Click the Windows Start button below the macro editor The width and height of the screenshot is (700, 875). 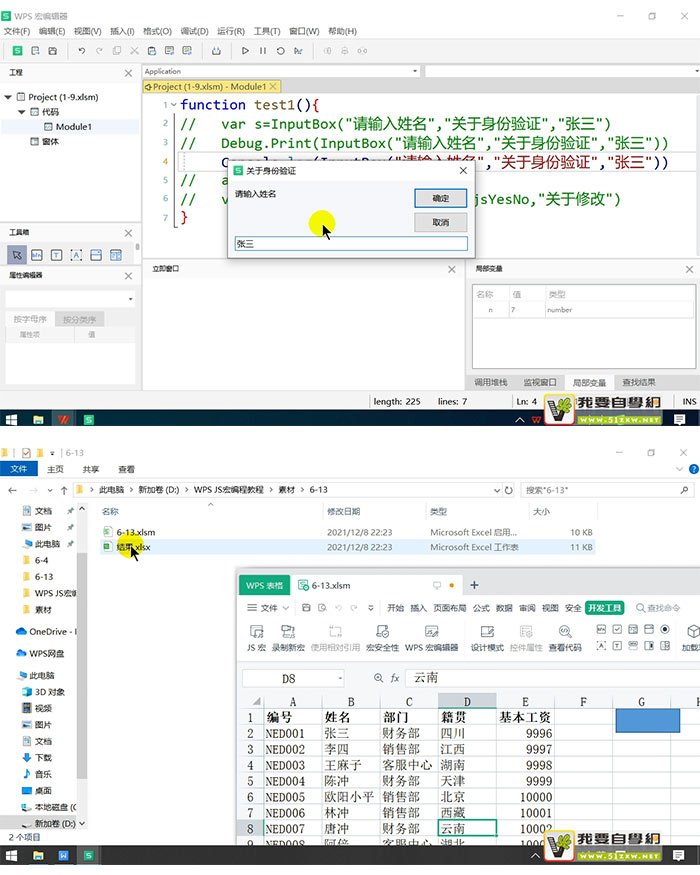point(11,419)
